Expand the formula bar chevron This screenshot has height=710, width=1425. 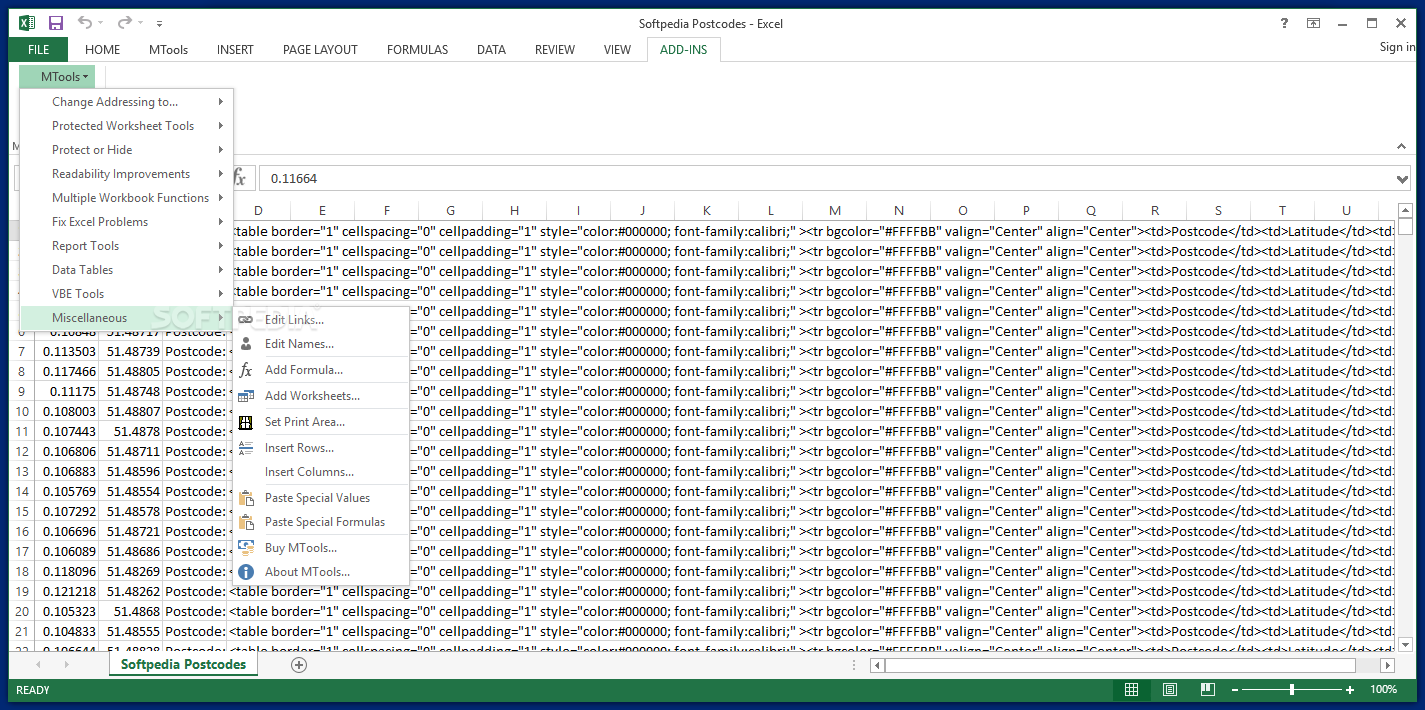1402,179
